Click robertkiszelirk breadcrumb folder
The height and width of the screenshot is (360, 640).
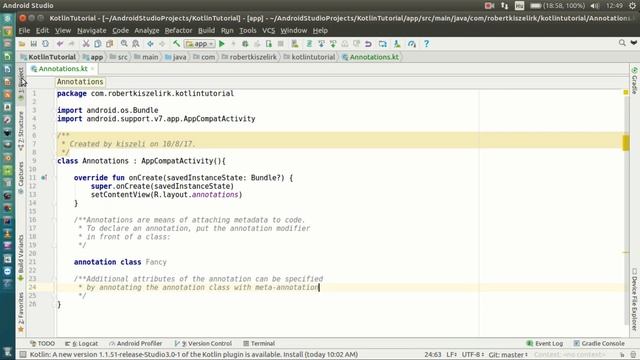coord(249,57)
